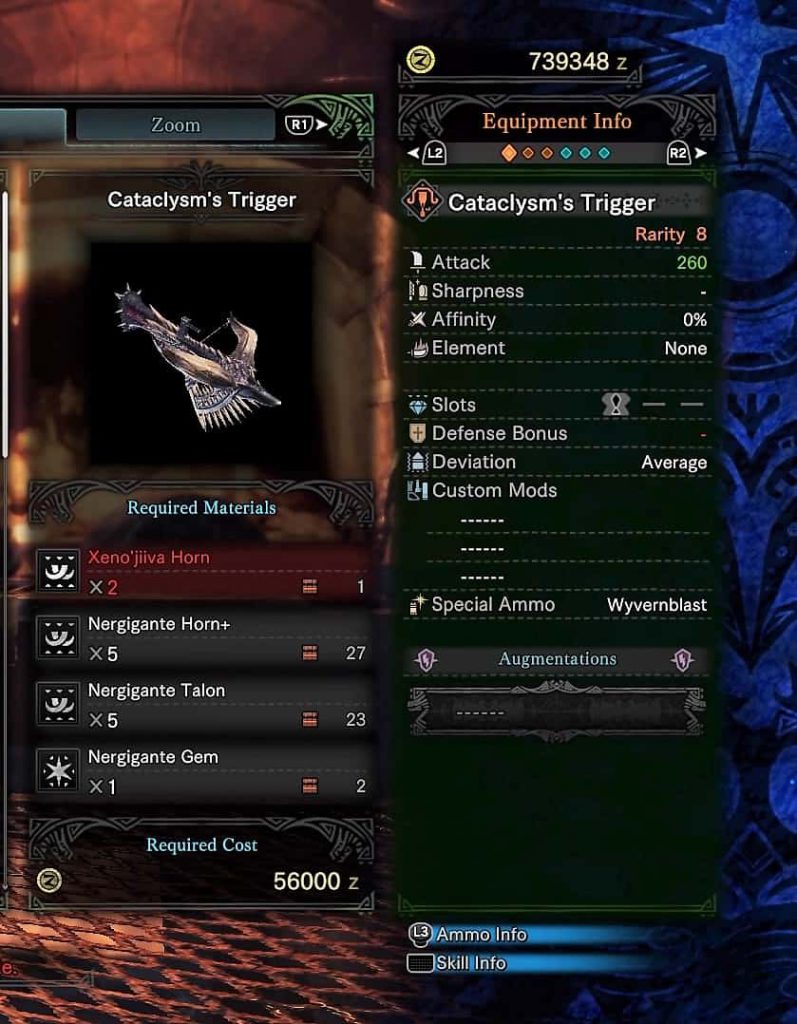This screenshot has height=1024, width=797.
Task: Click the zenny coin icon beside 739348
Action: (x=421, y=61)
